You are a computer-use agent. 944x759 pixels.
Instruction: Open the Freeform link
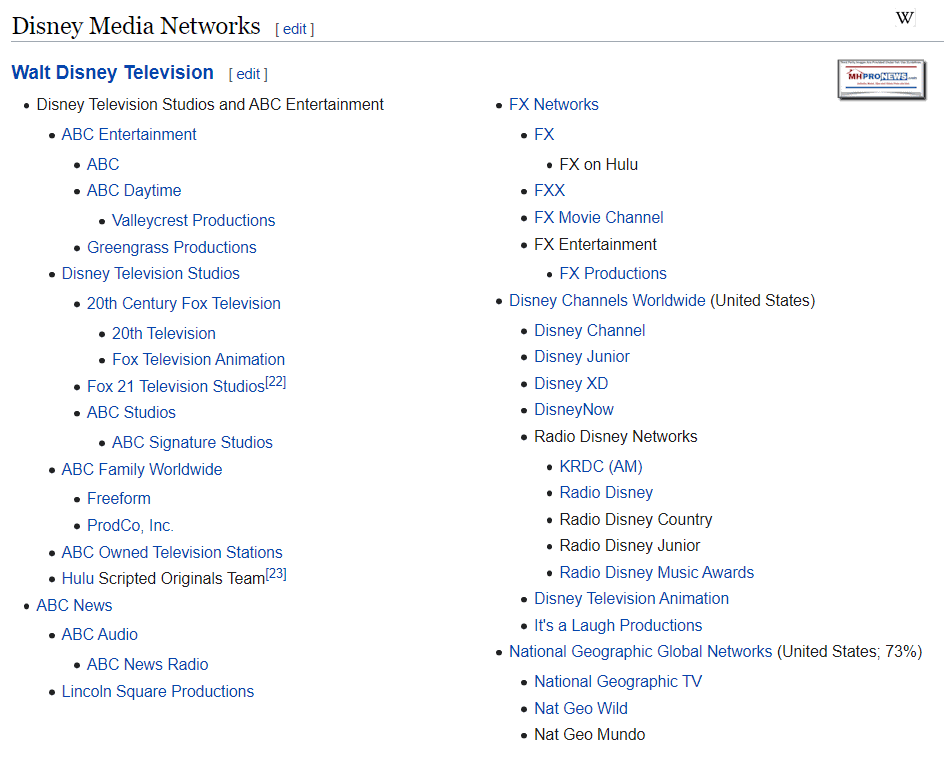coord(119,498)
